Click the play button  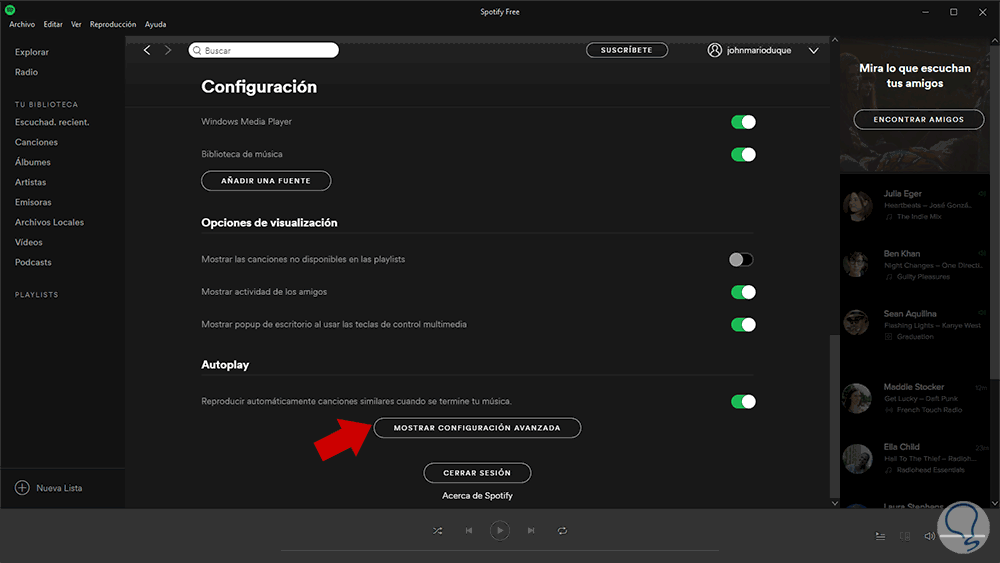tap(499, 530)
